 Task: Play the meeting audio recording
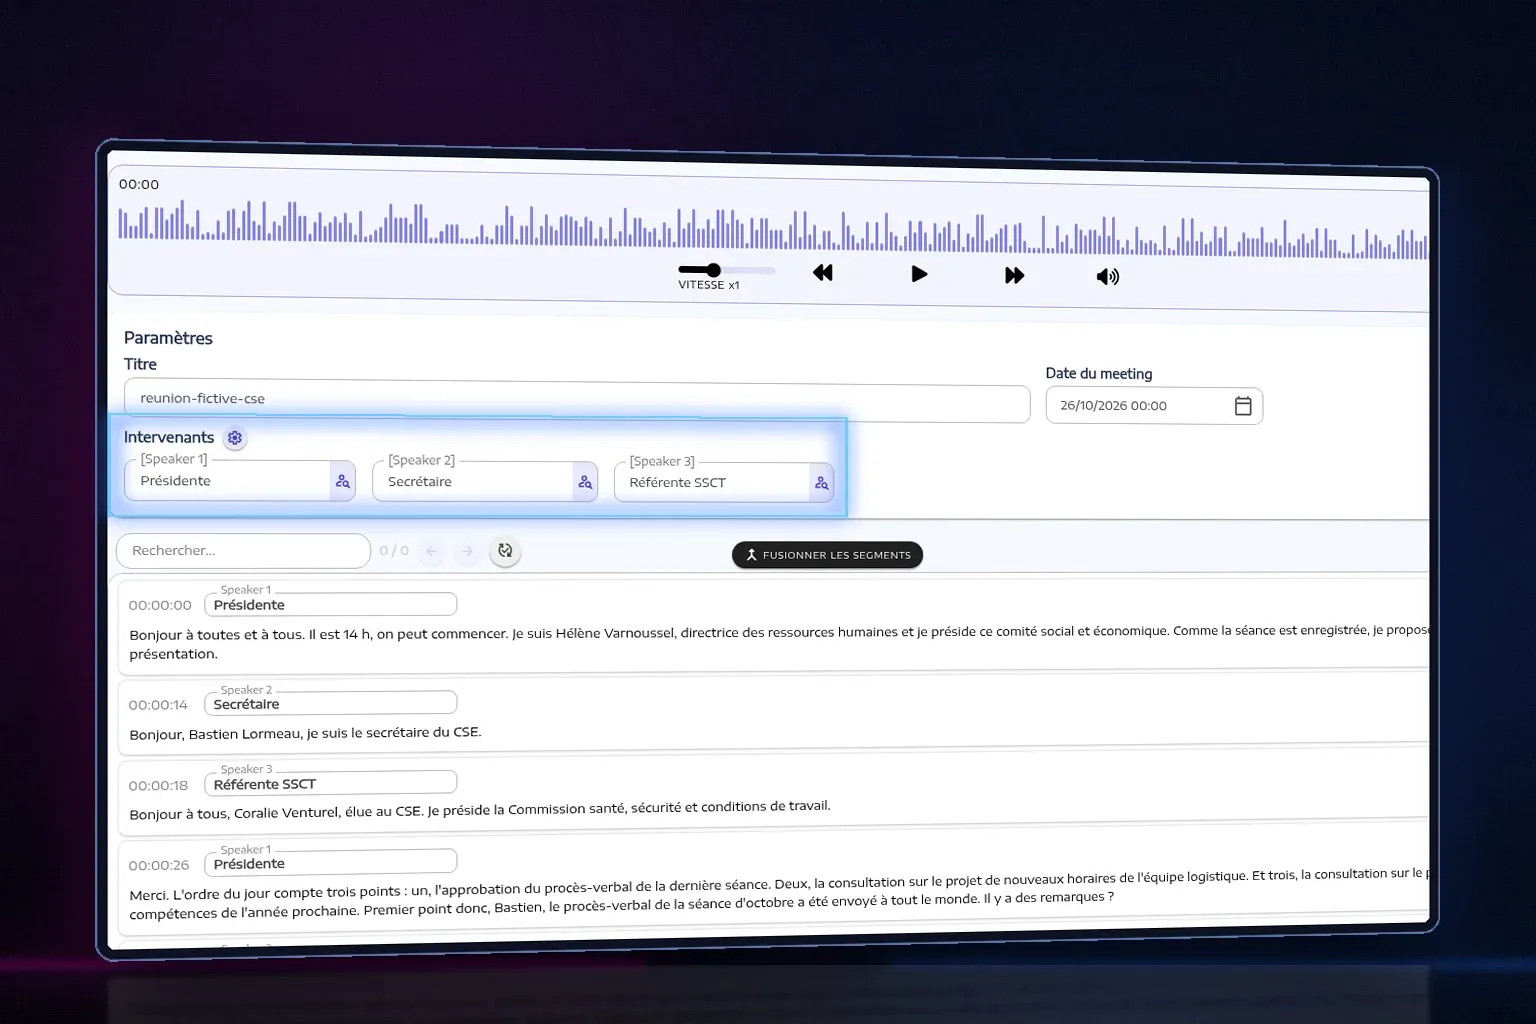click(919, 274)
